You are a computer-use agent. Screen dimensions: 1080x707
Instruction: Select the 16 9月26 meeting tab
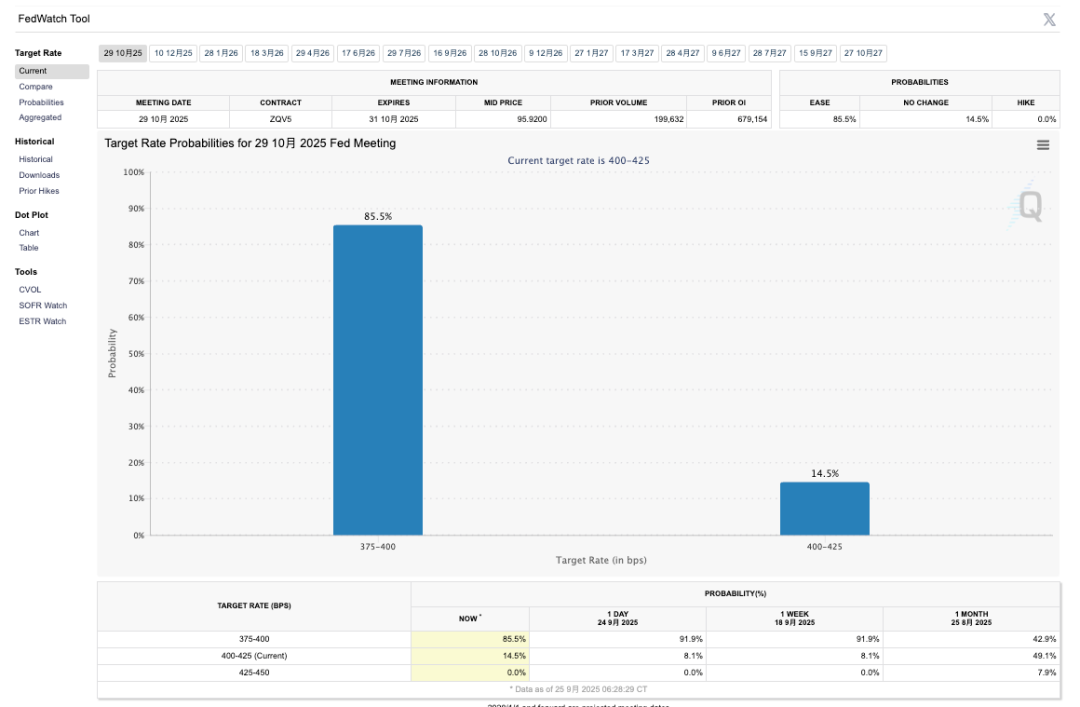point(450,53)
